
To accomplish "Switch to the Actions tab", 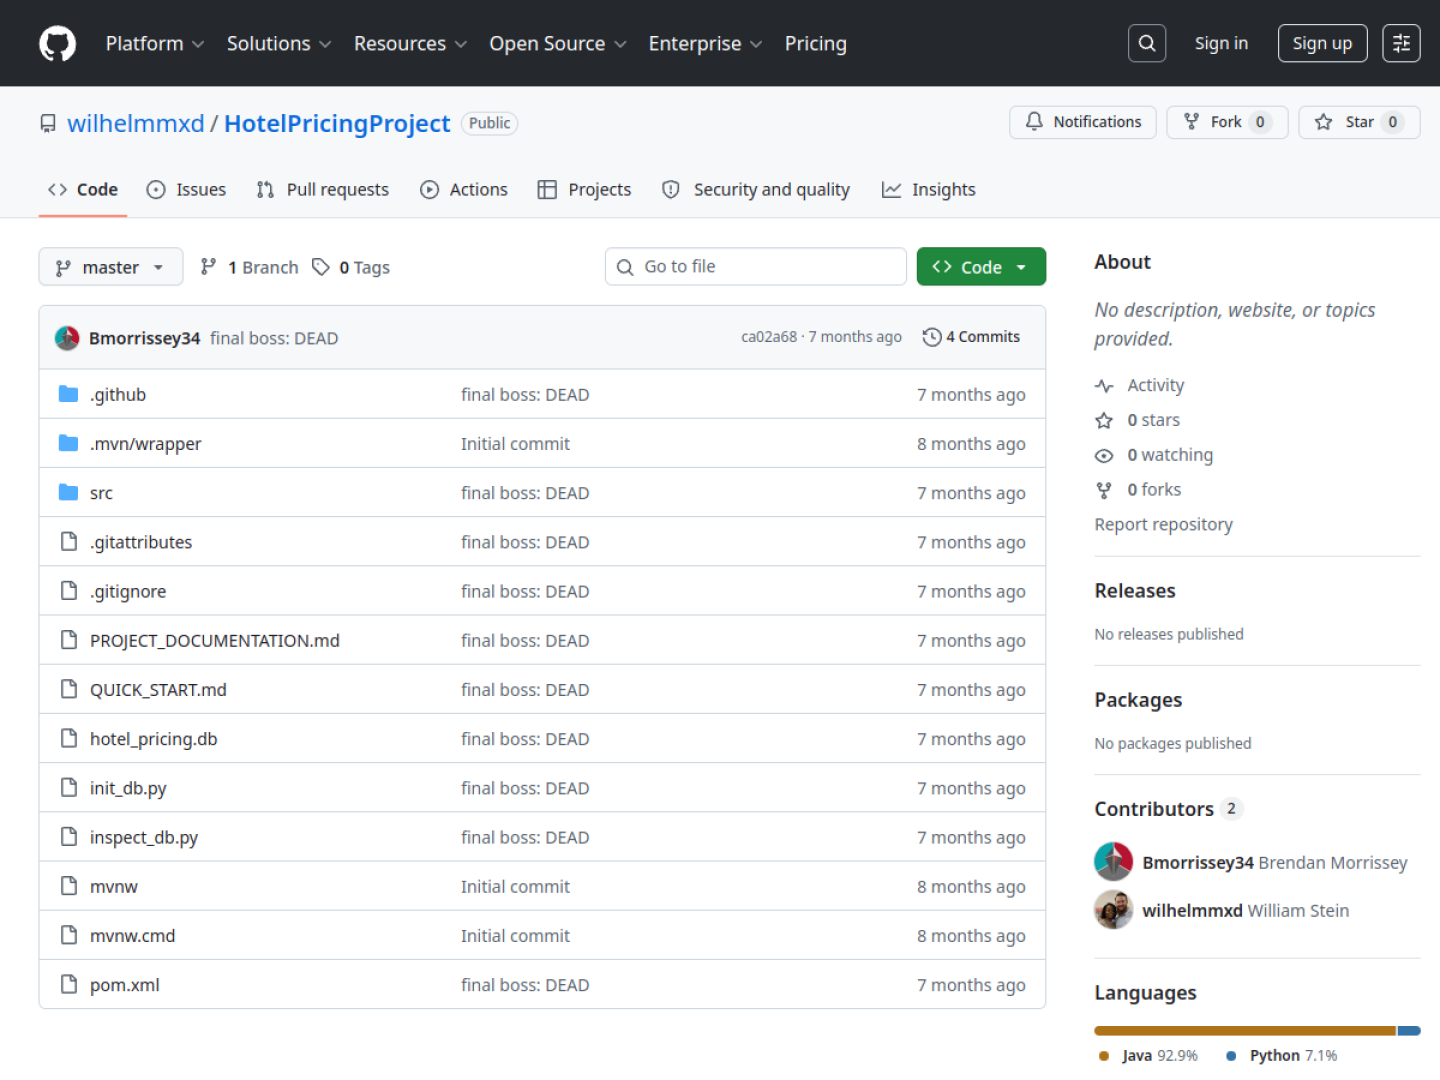I will (464, 189).
